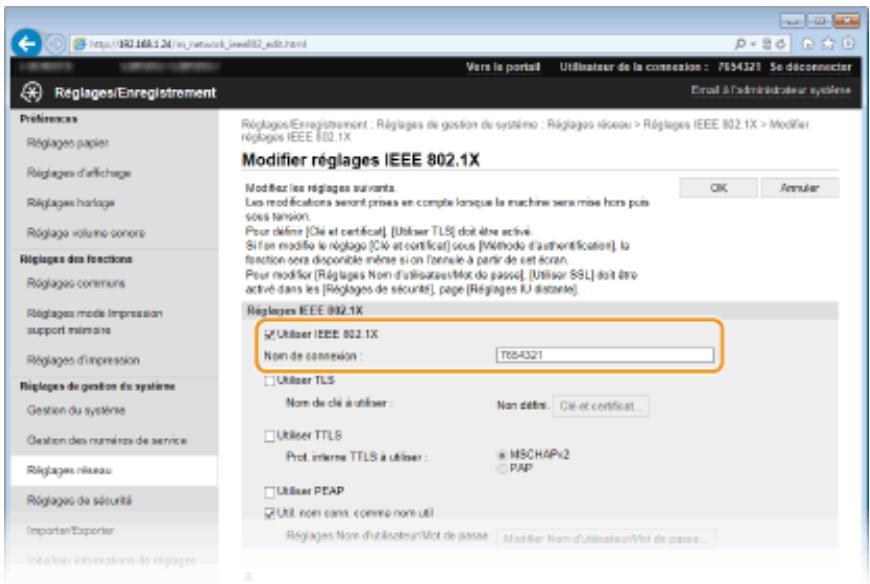Enable the Utiliser PEAP checkbox
870x584 pixels.
coord(270,492)
